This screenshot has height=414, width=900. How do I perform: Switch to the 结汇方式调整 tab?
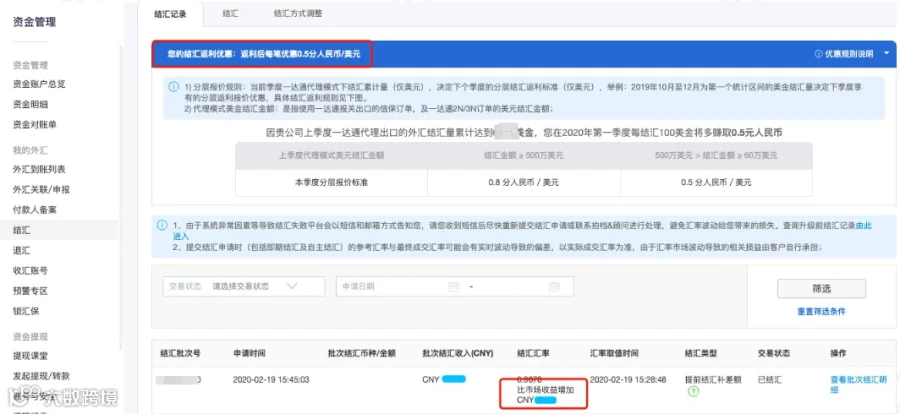pyautogui.click(x=298, y=14)
